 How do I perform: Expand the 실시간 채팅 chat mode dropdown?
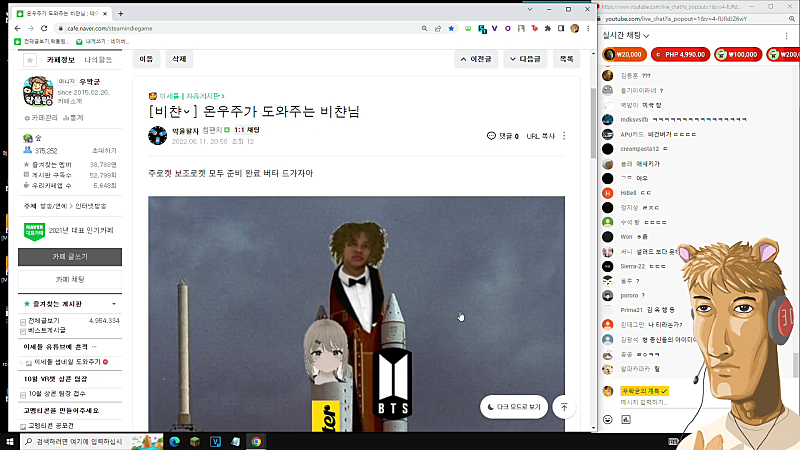point(646,36)
